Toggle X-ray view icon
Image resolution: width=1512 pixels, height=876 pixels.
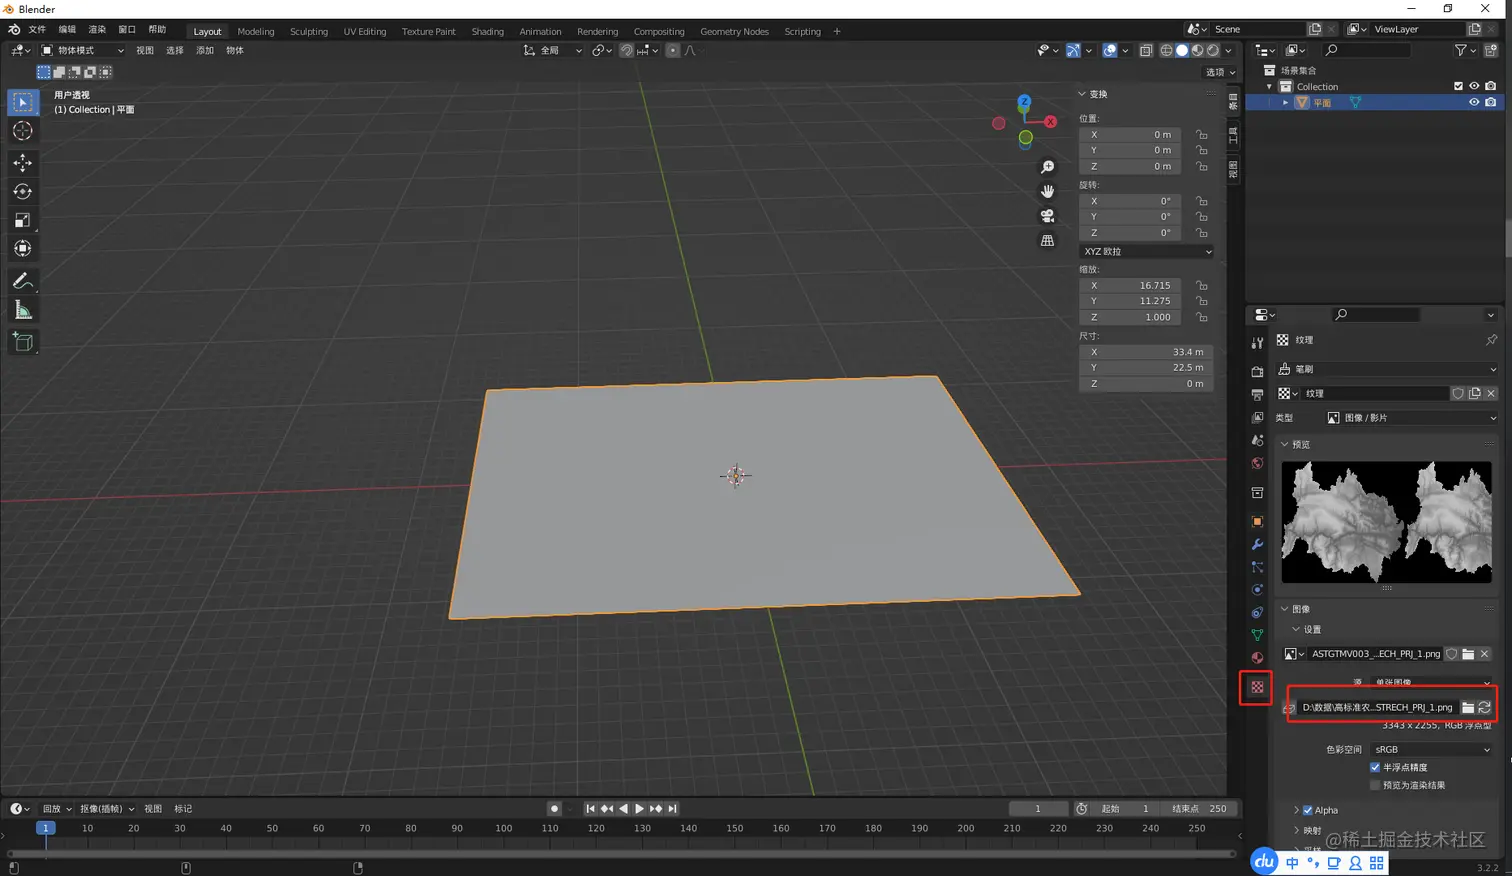1146,50
